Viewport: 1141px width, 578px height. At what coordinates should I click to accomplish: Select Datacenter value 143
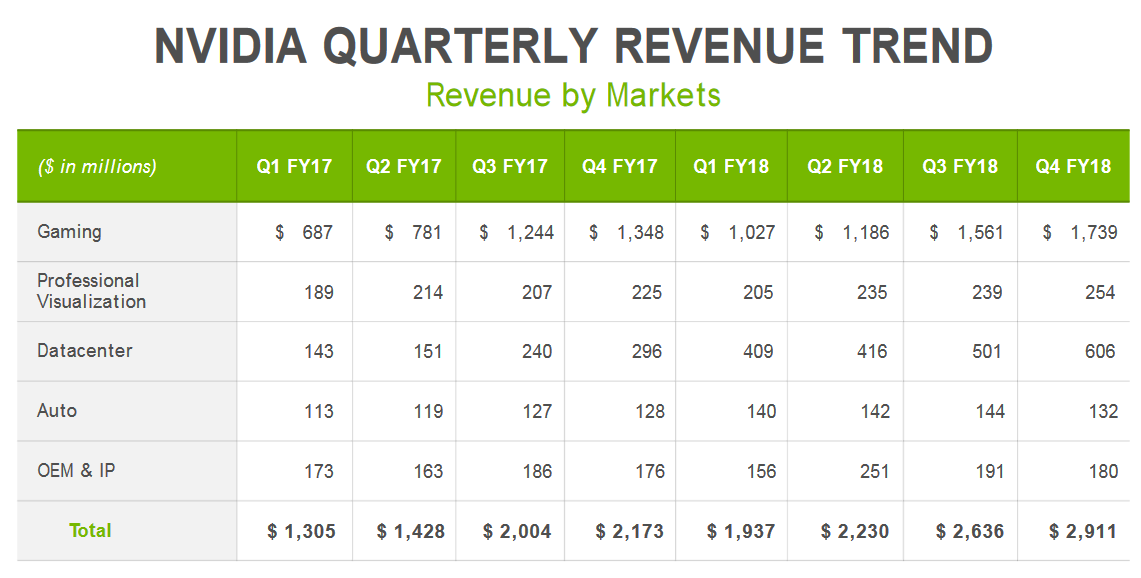pyautogui.click(x=319, y=352)
